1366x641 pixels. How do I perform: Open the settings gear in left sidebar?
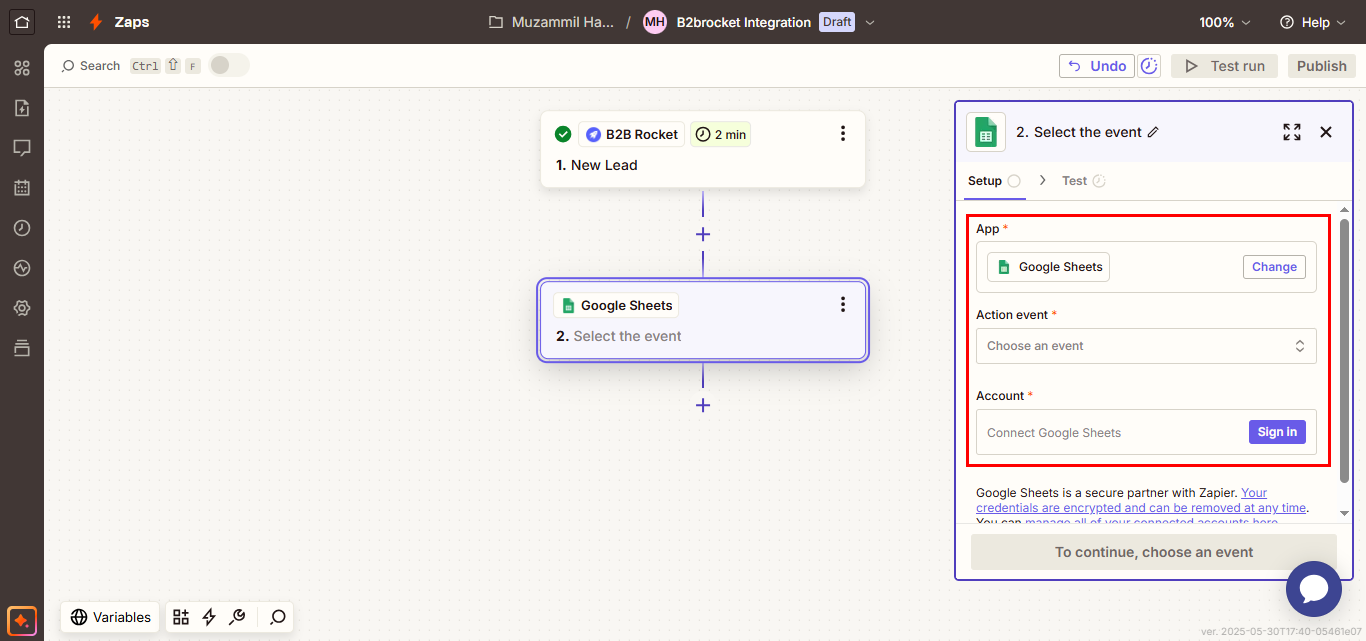click(x=22, y=308)
